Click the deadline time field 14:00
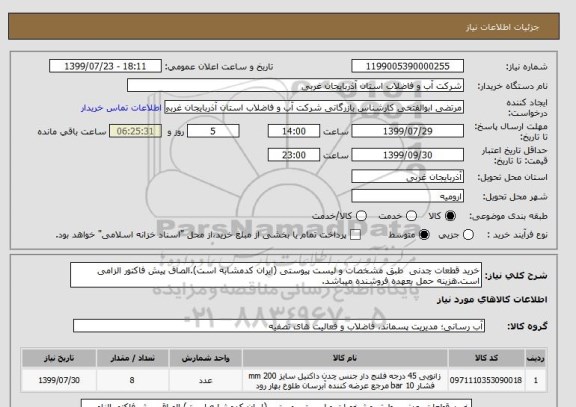Image resolution: width=576 pixels, height=407 pixels. 294,131
